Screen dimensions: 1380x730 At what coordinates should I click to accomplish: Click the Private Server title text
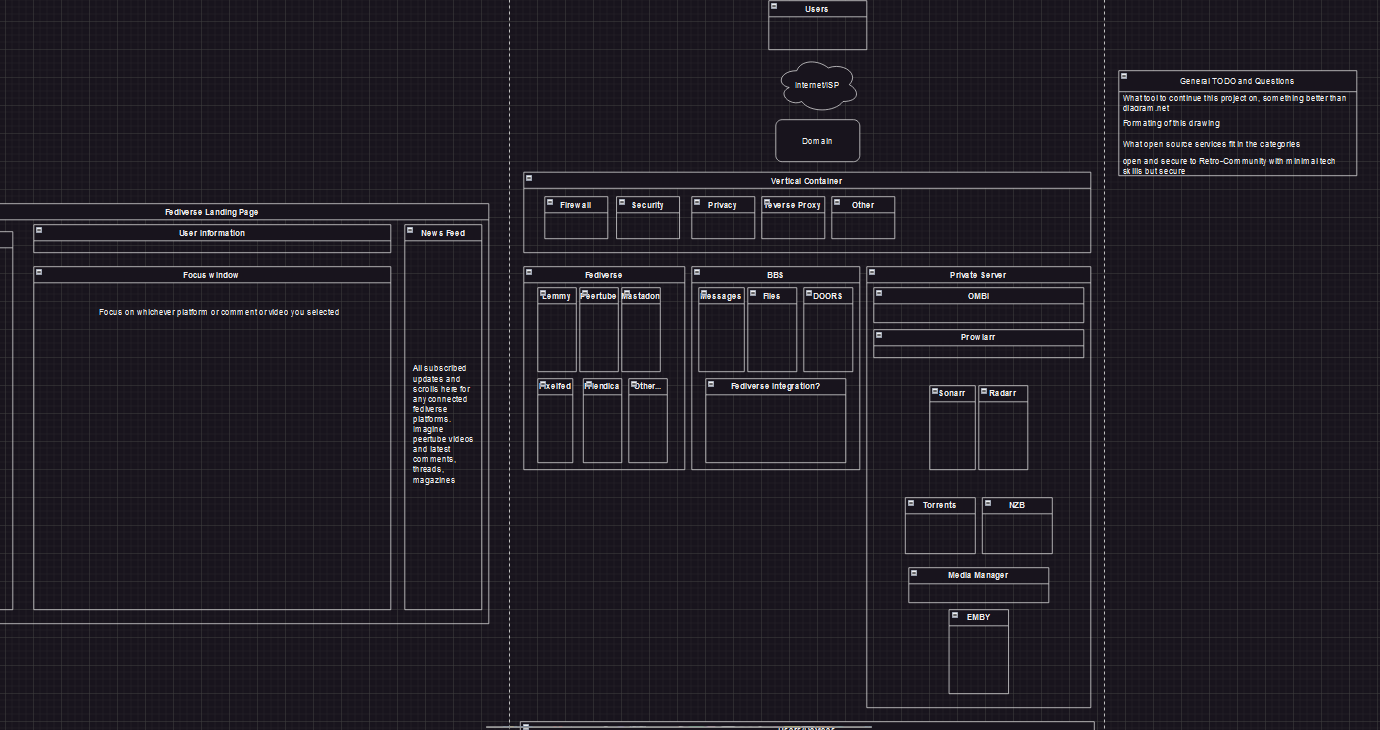(x=978, y=275)
